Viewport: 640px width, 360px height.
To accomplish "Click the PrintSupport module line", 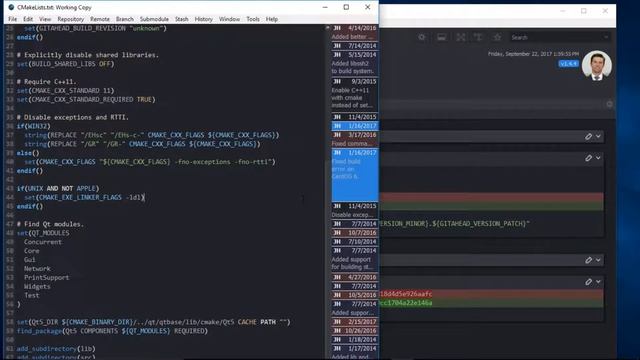I will tap(47, 278).
